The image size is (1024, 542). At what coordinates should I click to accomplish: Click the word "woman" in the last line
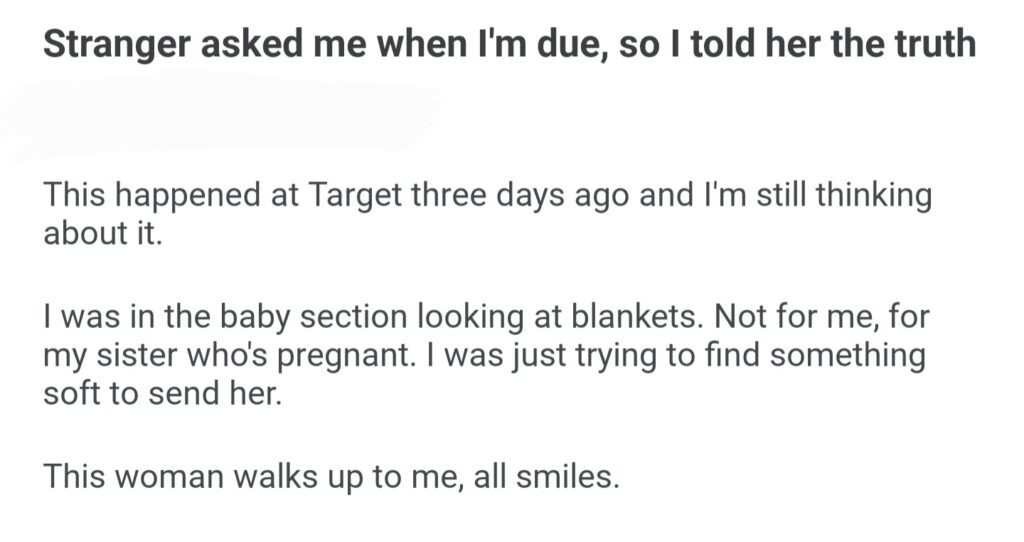[x=170, y=475]
